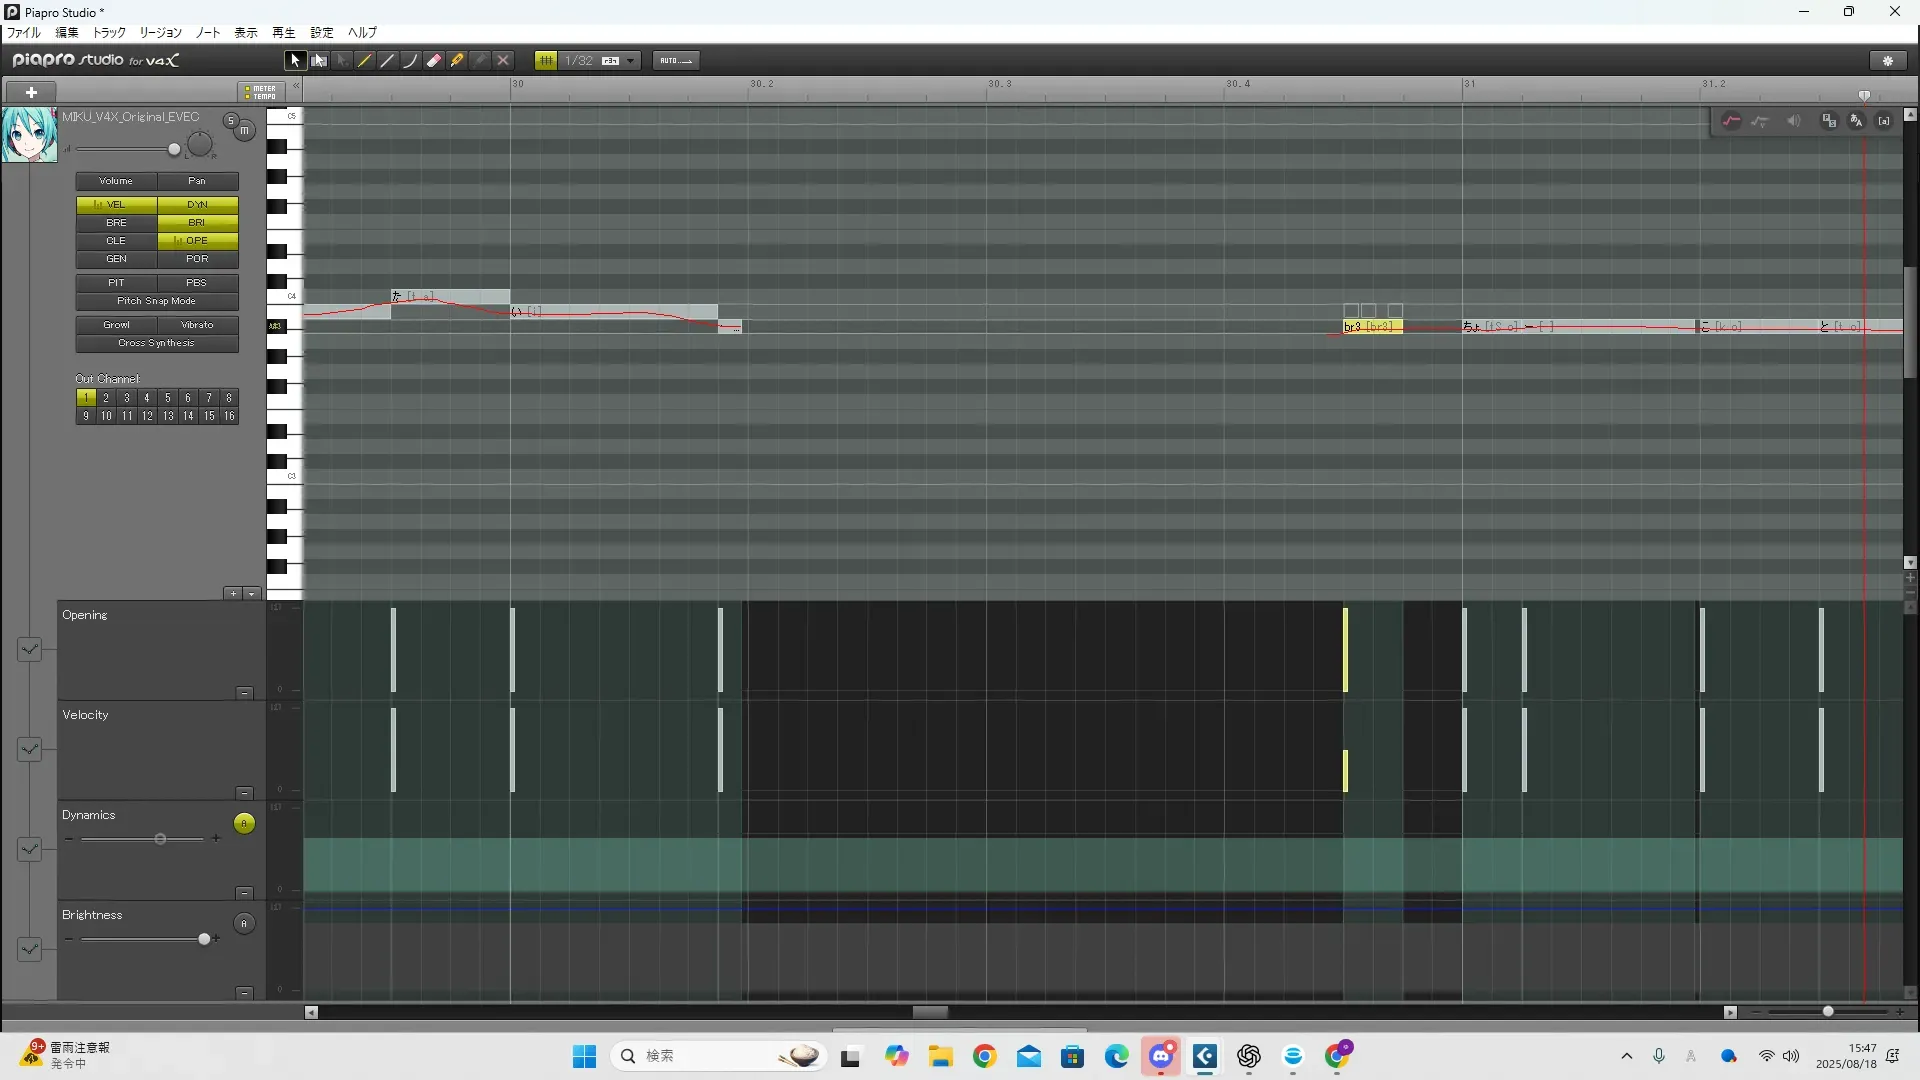1920x1080 pixels.
Task: Solo the MIKU_V4X track
Action: (x=230, y=121)
